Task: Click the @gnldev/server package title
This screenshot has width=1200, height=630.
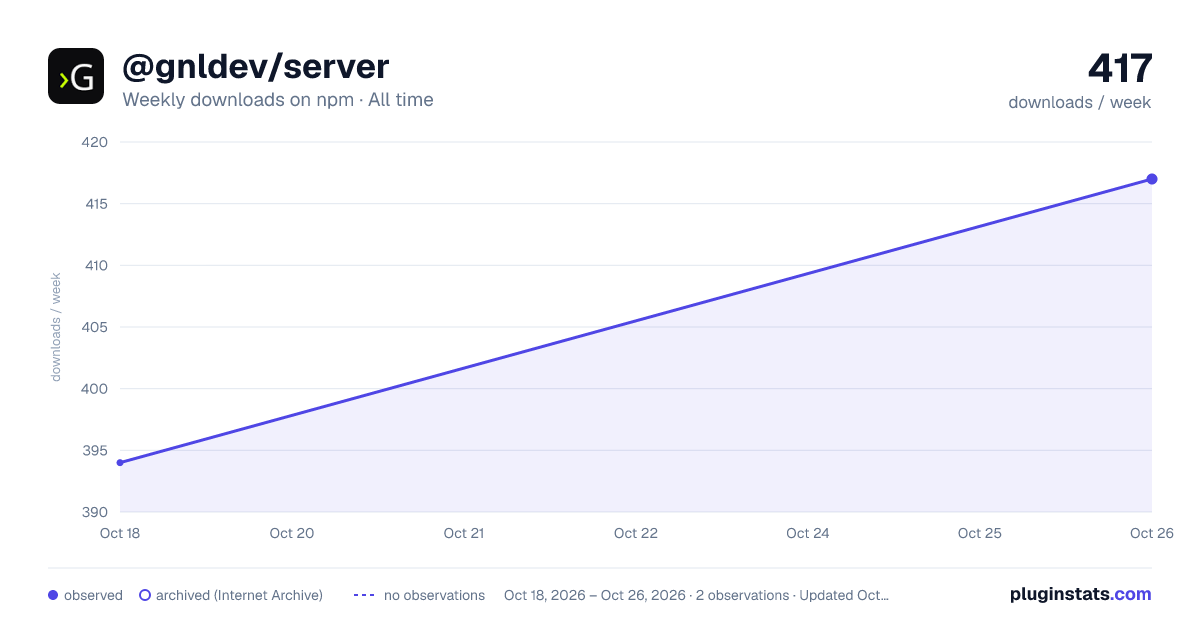Action: pos(255,67)
